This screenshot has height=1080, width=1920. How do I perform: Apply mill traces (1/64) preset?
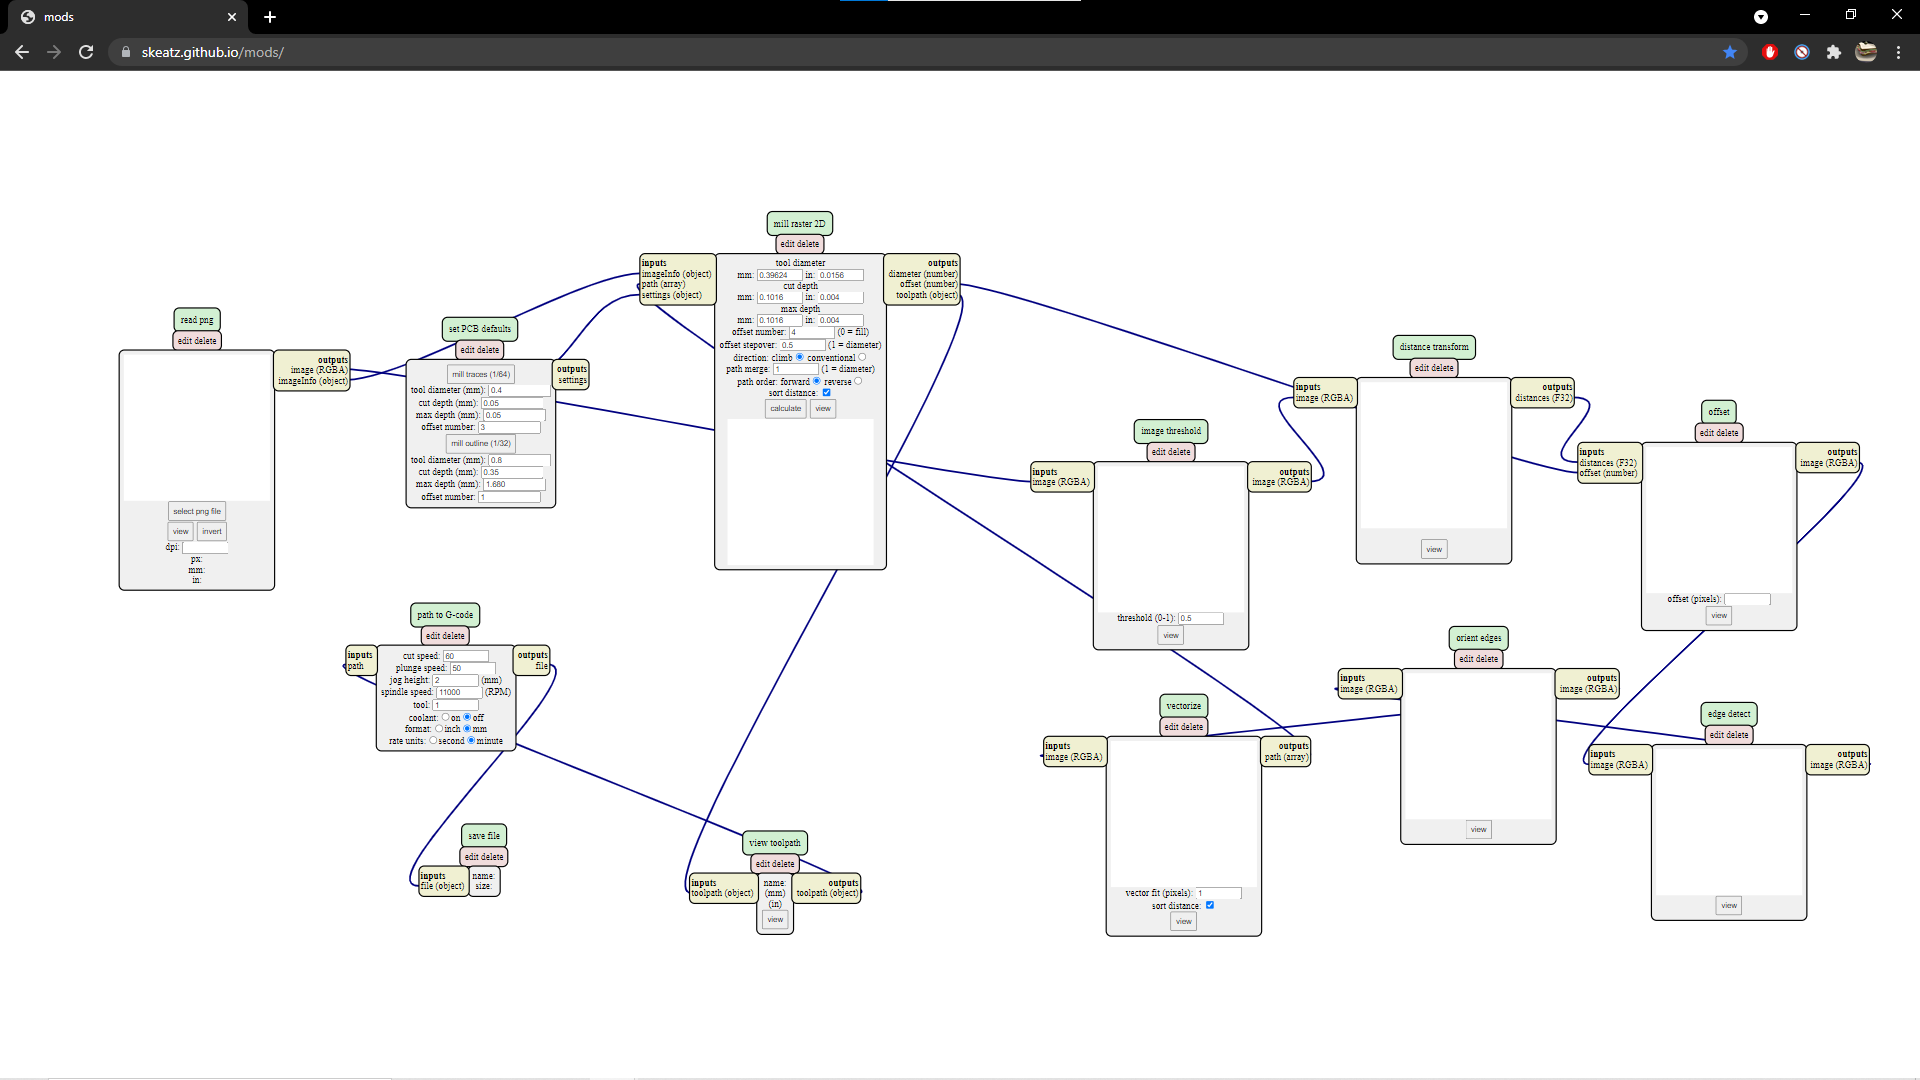click(x=481, y=374)
